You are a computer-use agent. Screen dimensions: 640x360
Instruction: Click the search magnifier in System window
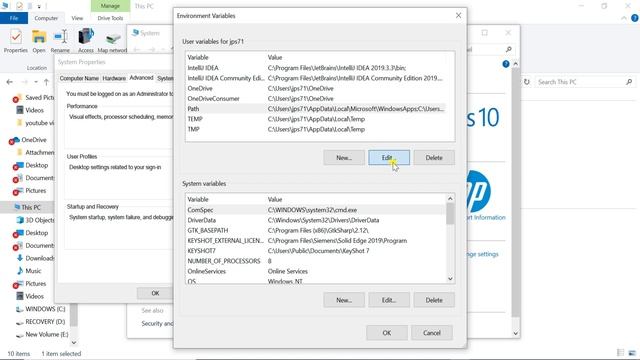[509, 49]
